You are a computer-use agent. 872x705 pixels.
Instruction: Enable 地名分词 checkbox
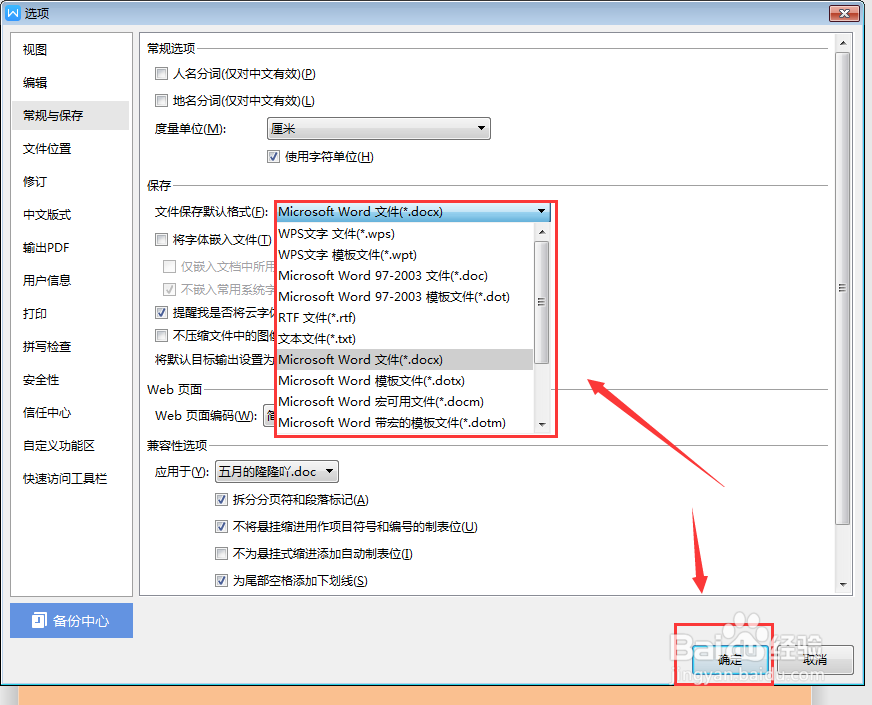(161, 101)
